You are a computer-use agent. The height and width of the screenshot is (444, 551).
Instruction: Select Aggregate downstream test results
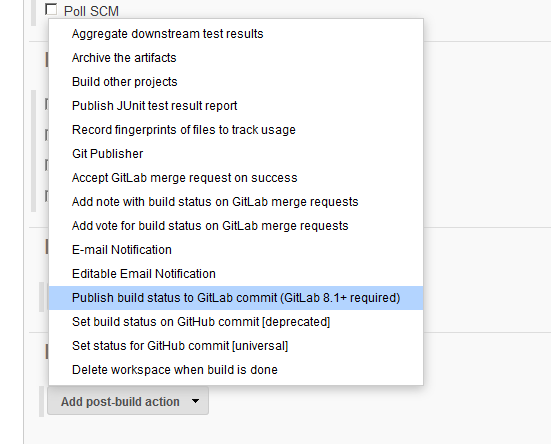point(236,34)
